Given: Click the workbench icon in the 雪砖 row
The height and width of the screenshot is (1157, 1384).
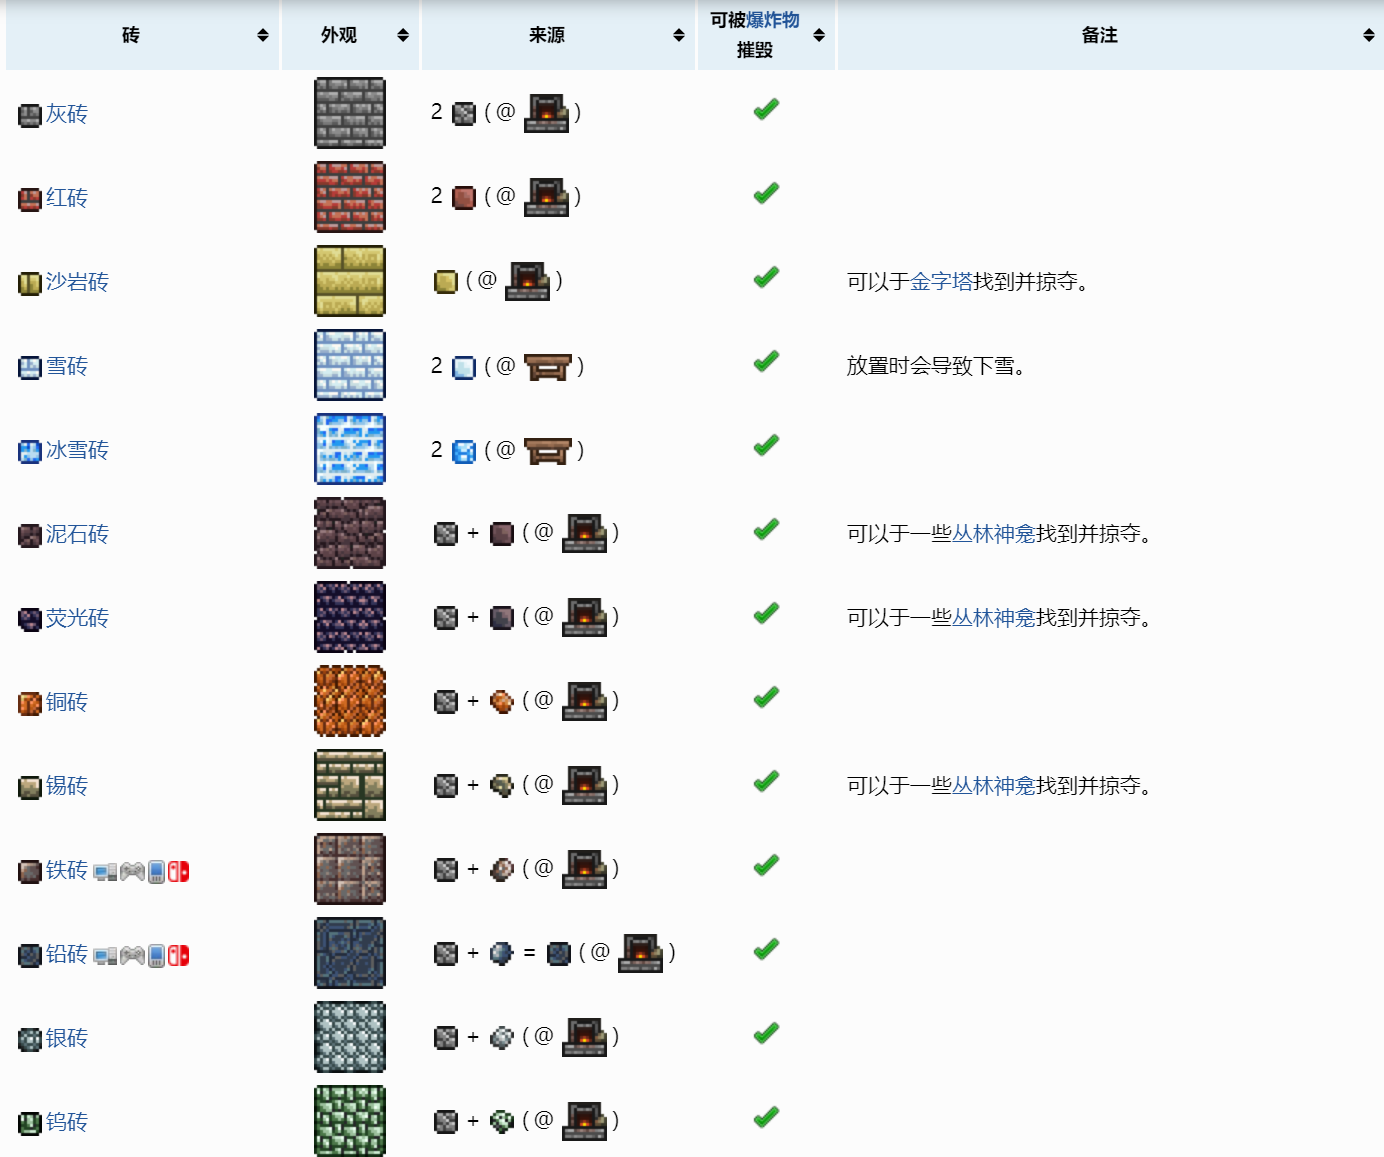Looking at the screenshot, I should click(547, 367).
